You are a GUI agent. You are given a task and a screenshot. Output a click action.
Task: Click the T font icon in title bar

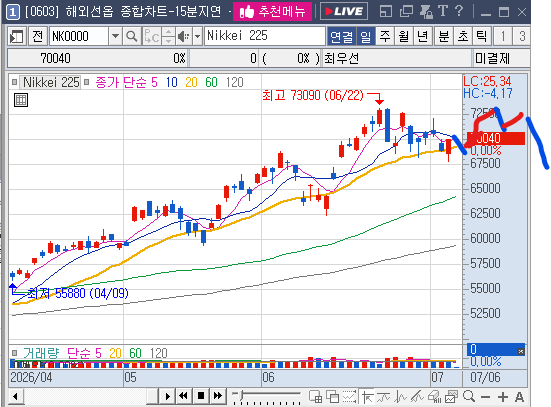click(x=443, y=11)
